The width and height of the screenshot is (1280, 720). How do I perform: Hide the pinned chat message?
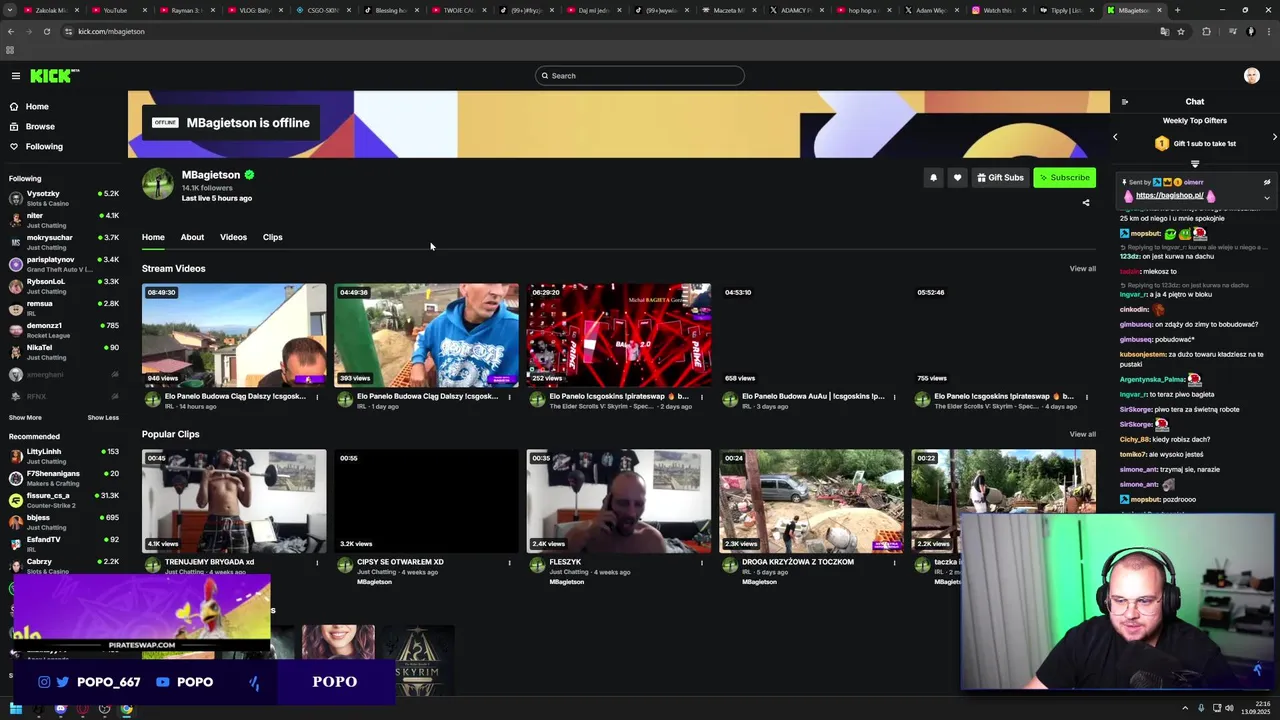tap(1267, 182)
